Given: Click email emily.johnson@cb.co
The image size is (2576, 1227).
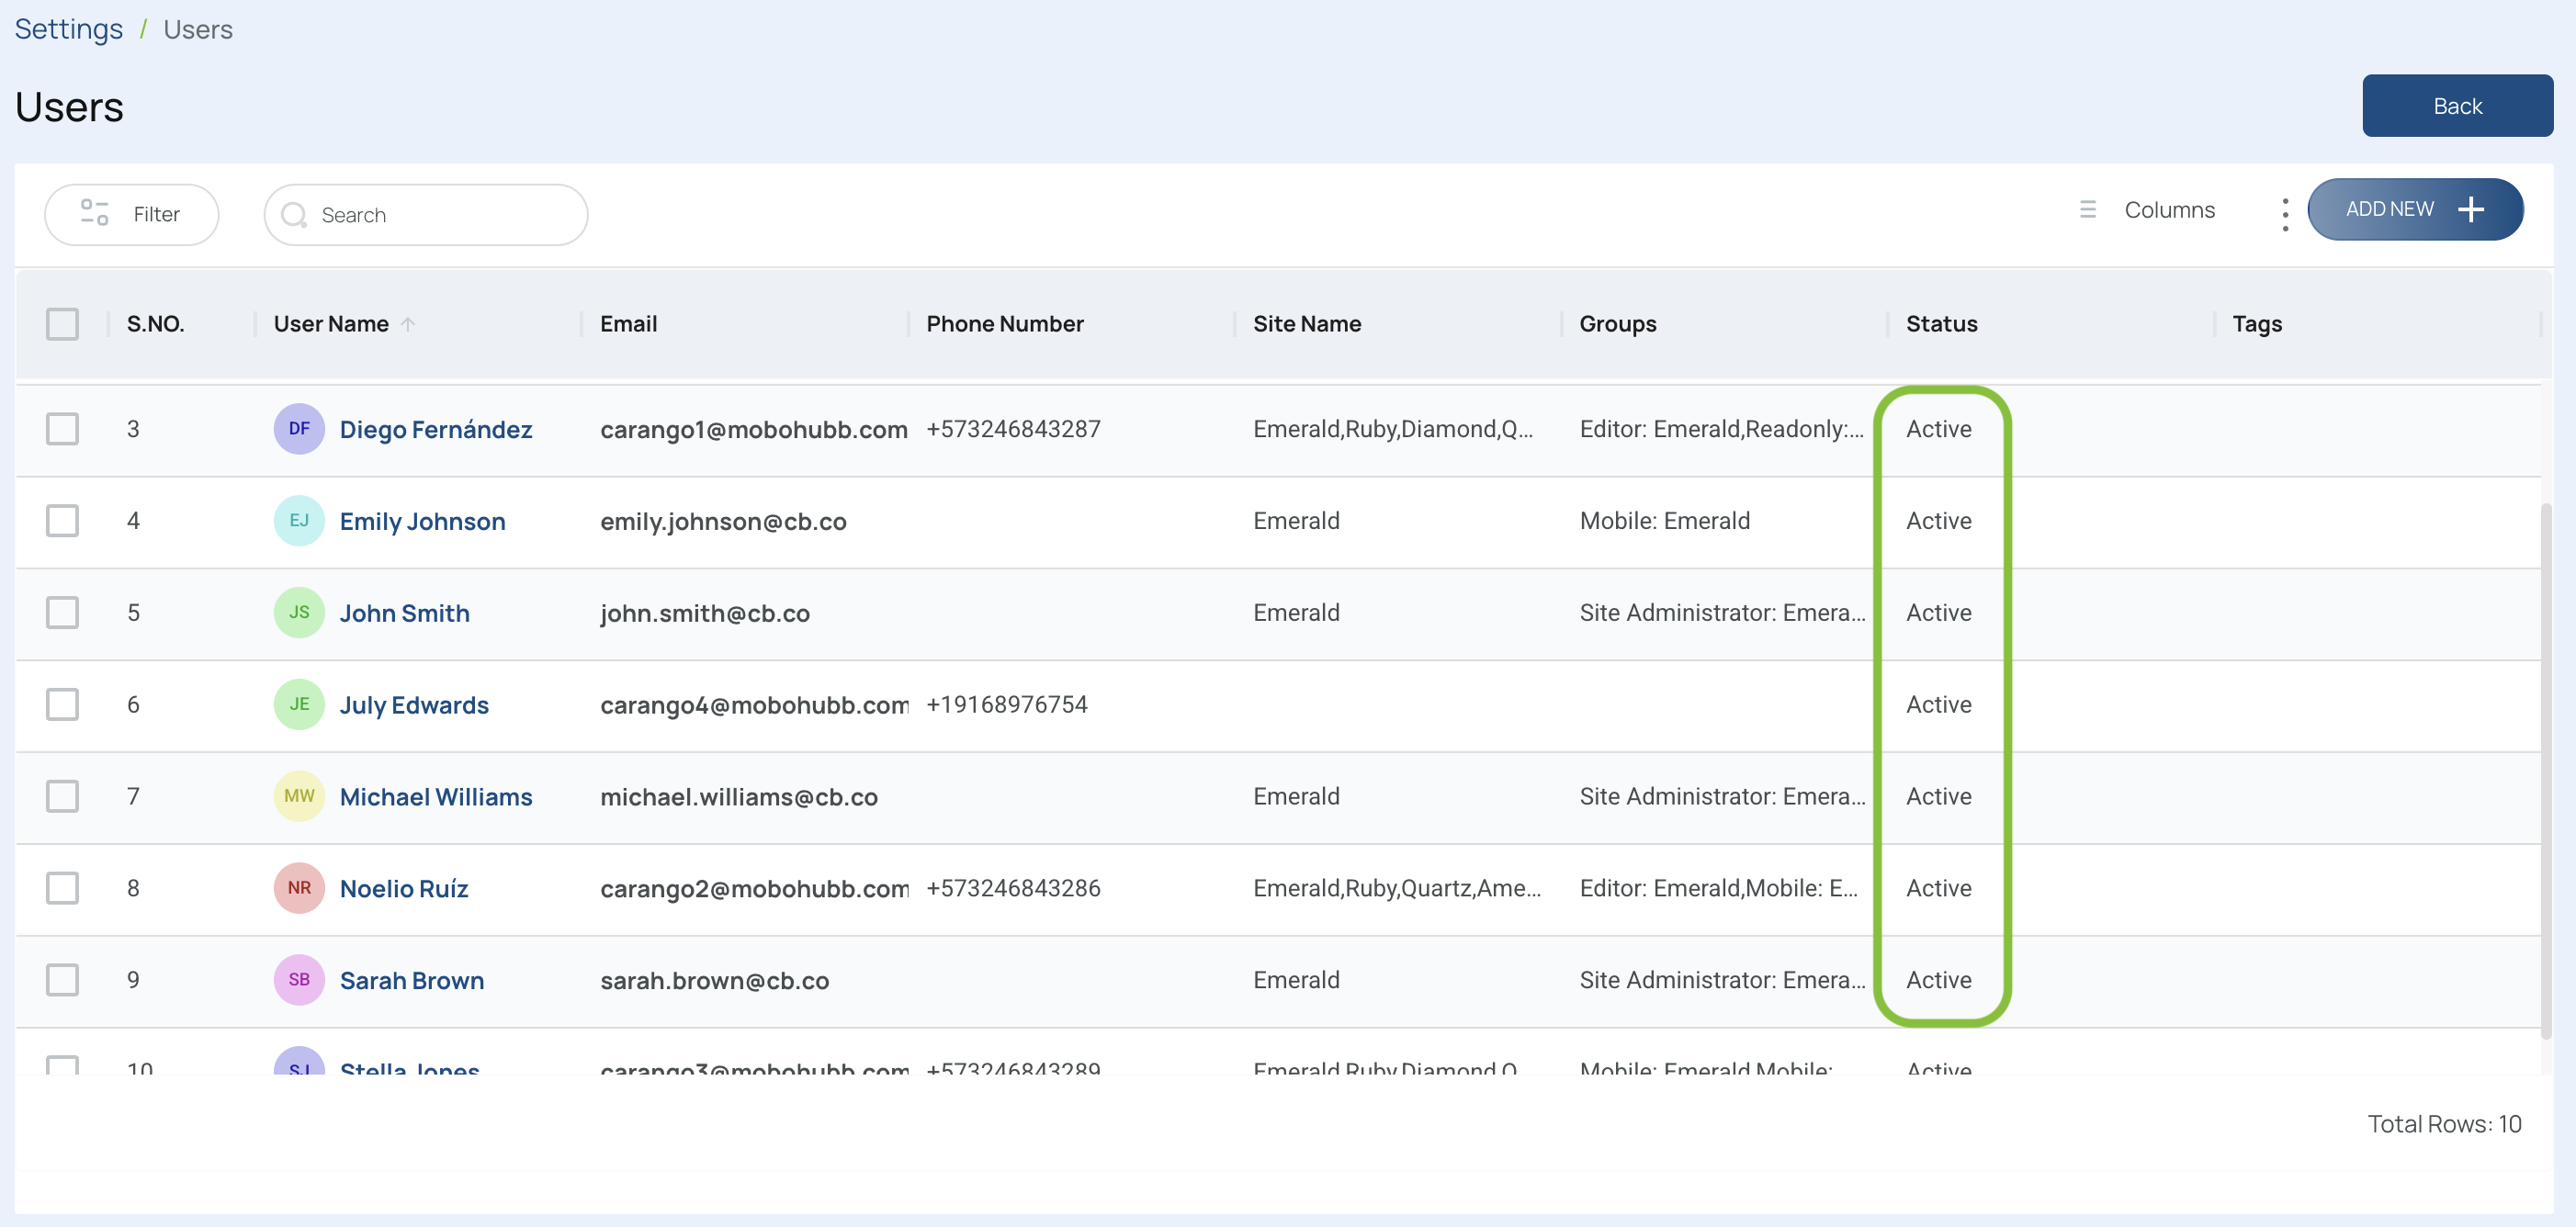Looking at the screenshot, I should [x=723, y=521].
